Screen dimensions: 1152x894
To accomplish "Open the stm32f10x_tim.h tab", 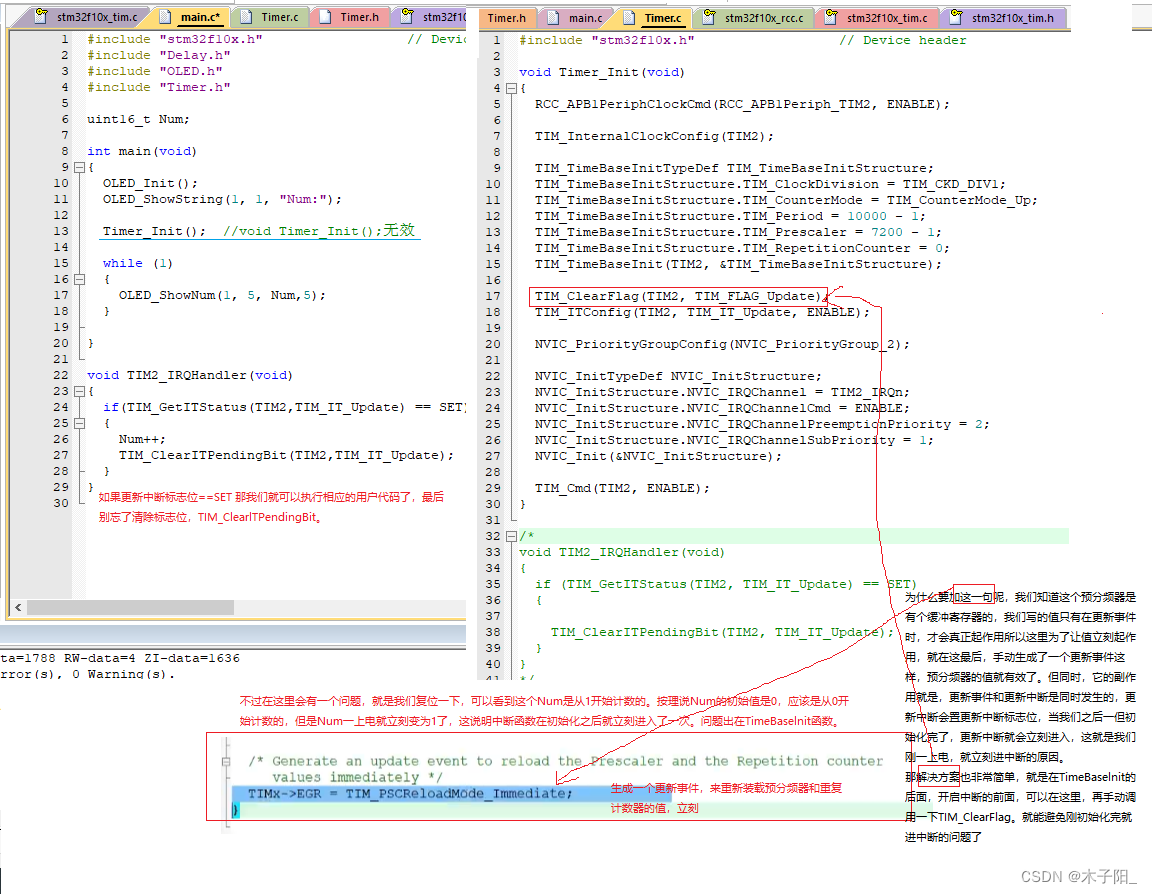I will (1004, 18).
